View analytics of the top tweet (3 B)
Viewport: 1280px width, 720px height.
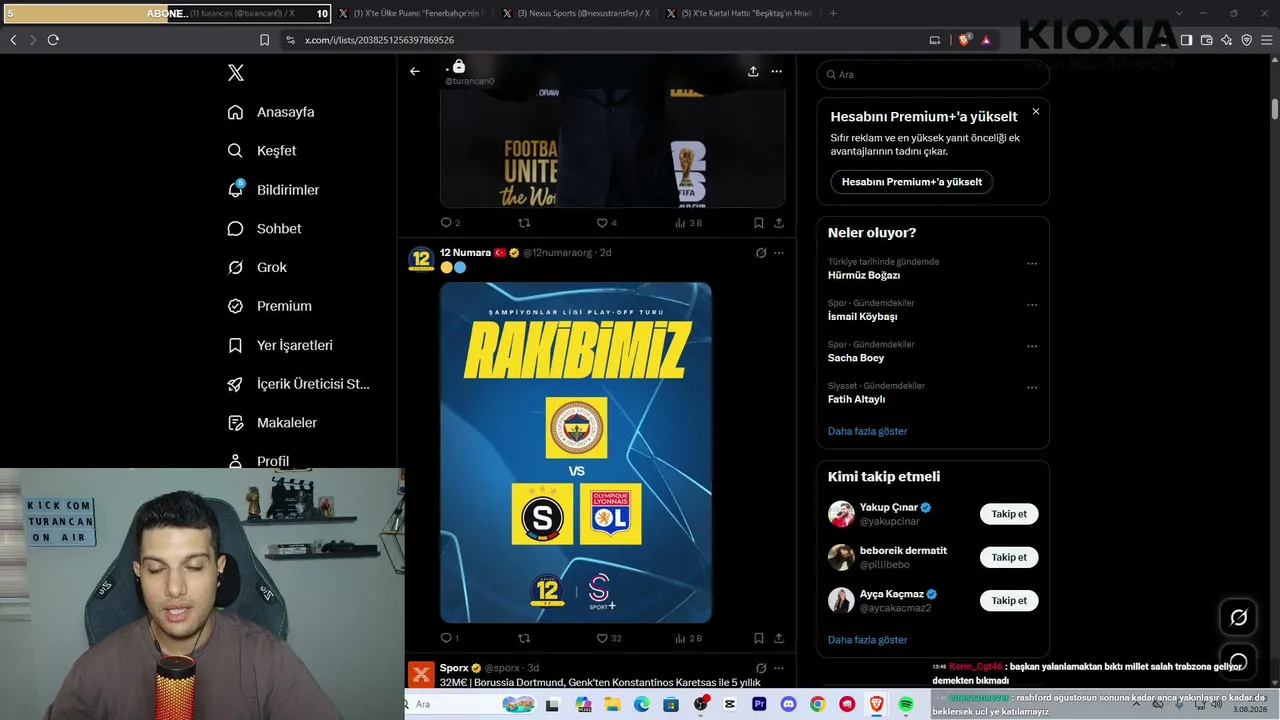point(689,223)
